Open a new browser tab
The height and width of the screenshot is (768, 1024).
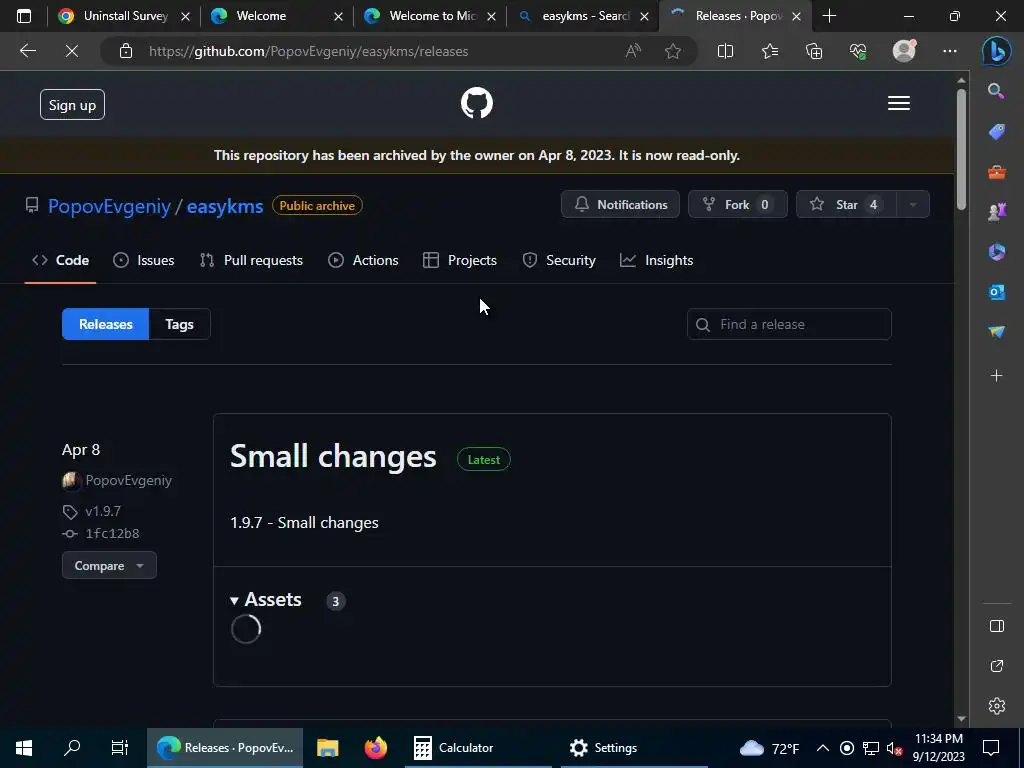click(x=829, y=16)
